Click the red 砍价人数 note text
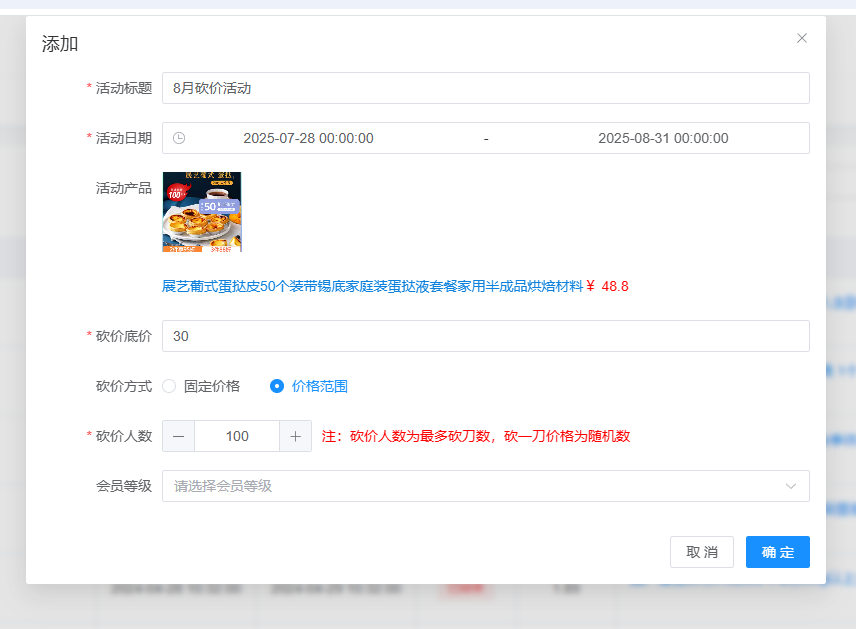Image resolution: width=856 pixels, height=629 pixels. tap(476, 436)
